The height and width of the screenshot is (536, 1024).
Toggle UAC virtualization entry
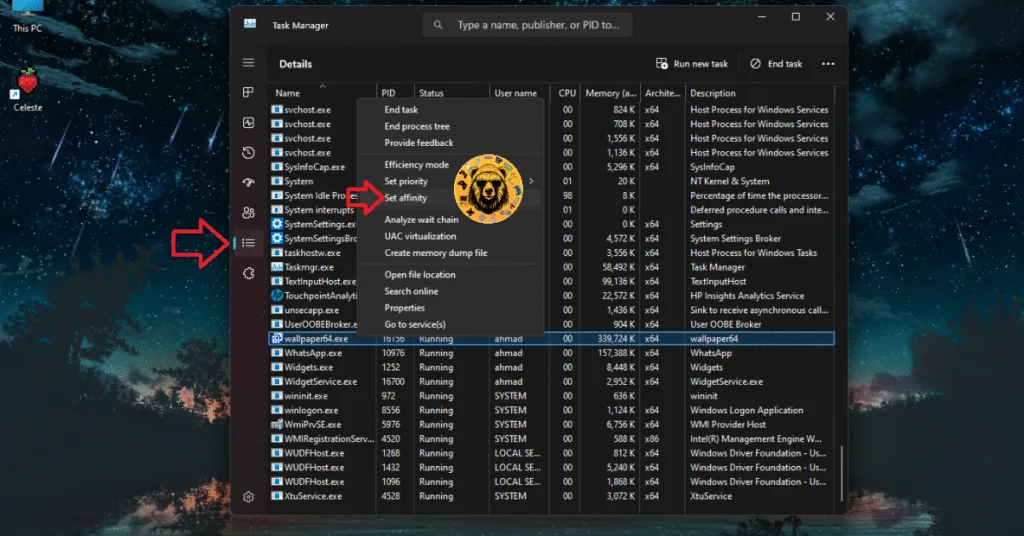[420, 236]
